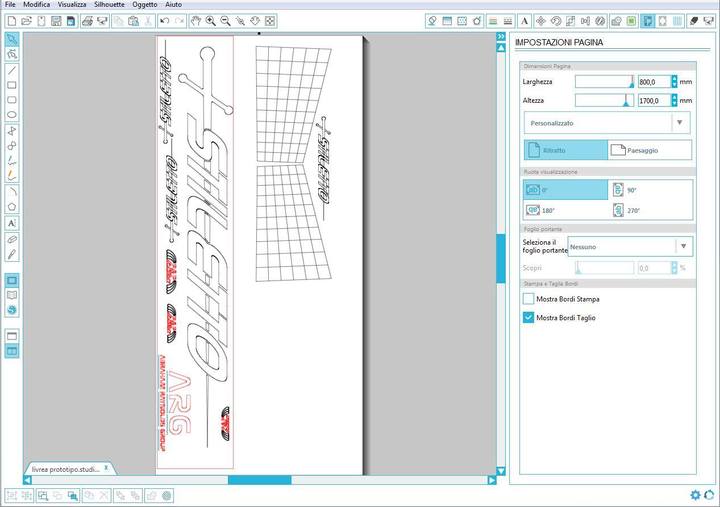Screen dimensions: 720x507
Task: Select the Select arrow tool in left toolbar
Action: point(12,39)
